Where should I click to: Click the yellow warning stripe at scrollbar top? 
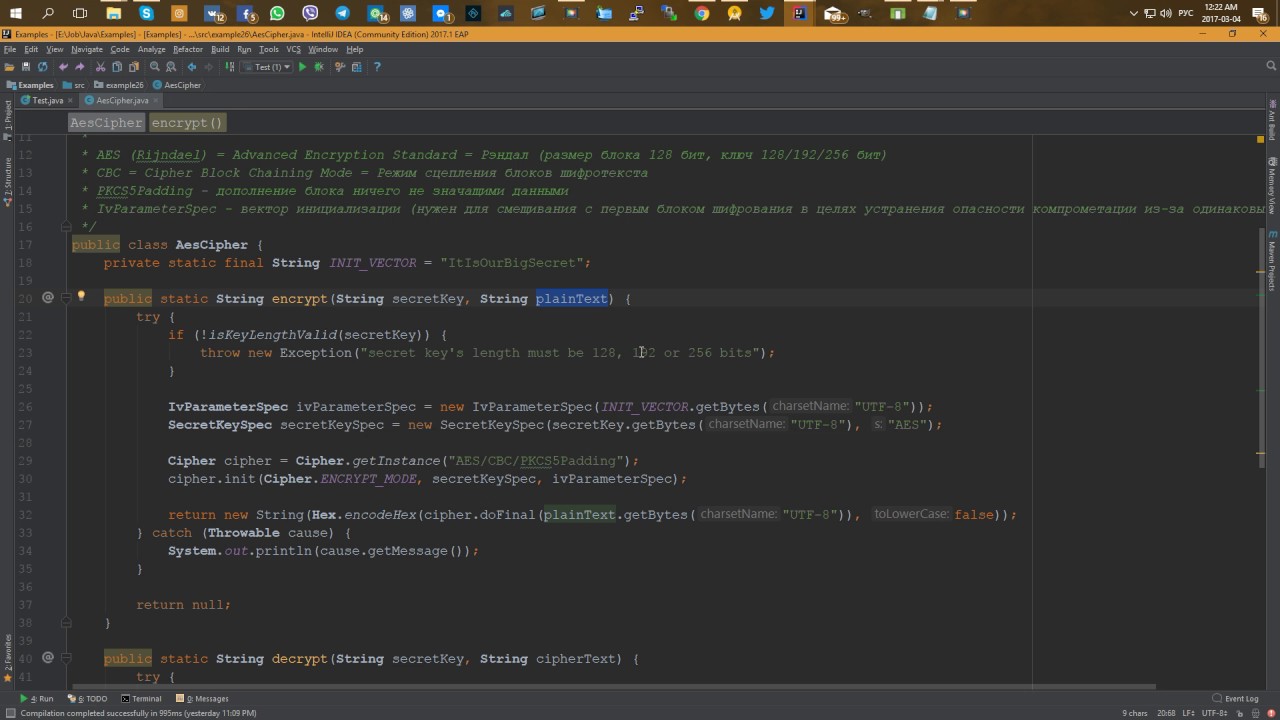coord(1261,139)
